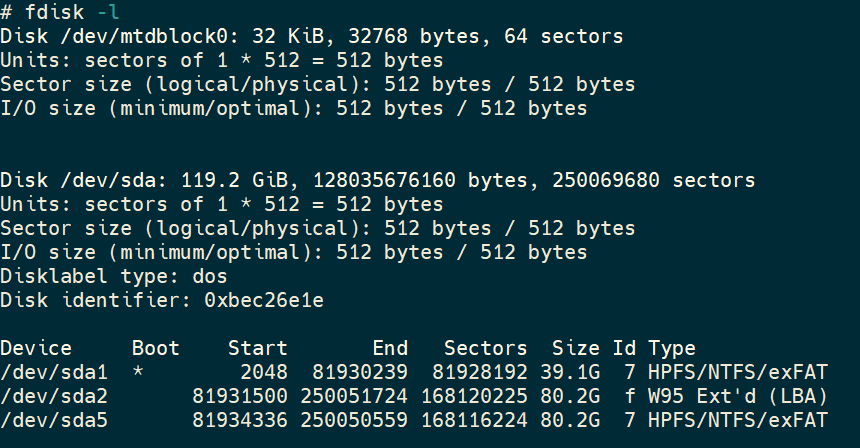Click the 39.1G size value
This screenshot has width=860, height=448.
pyautogui.click(x=570, y=372)
